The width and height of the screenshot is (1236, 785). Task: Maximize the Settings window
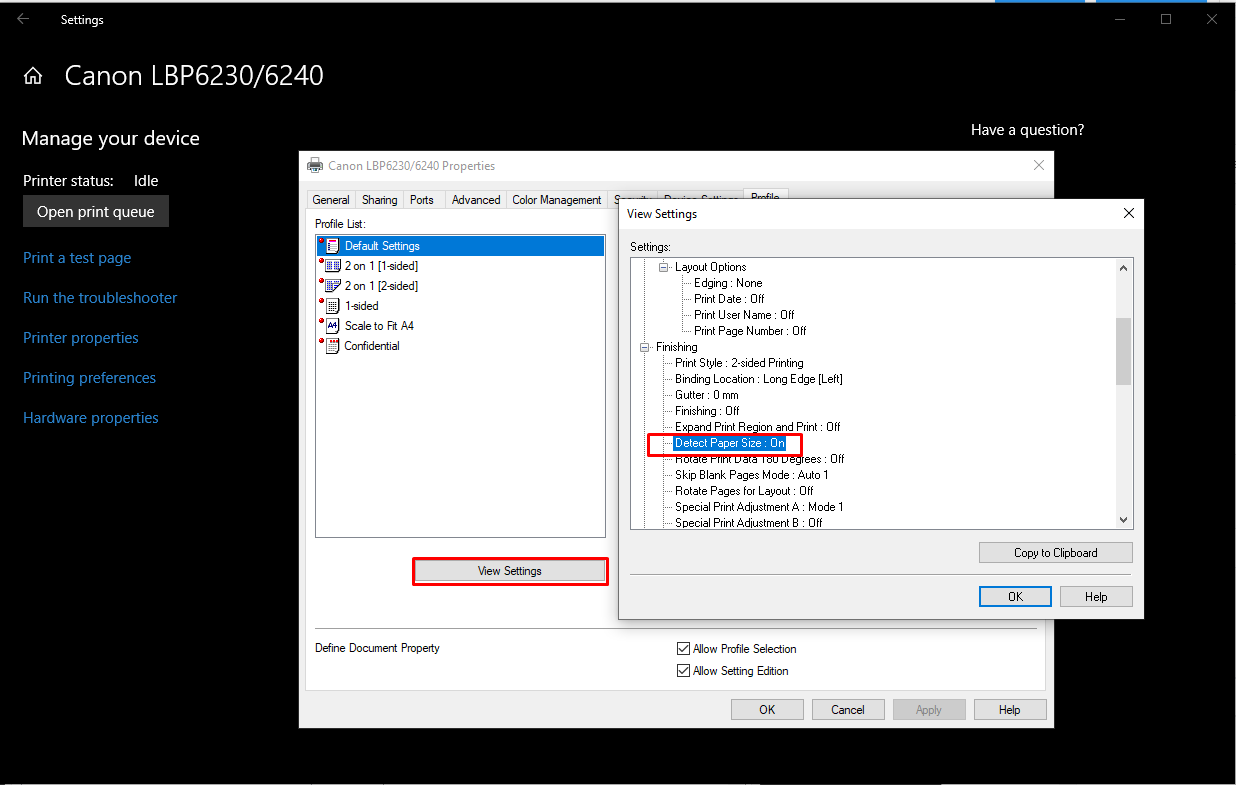tap(1166, 19)
